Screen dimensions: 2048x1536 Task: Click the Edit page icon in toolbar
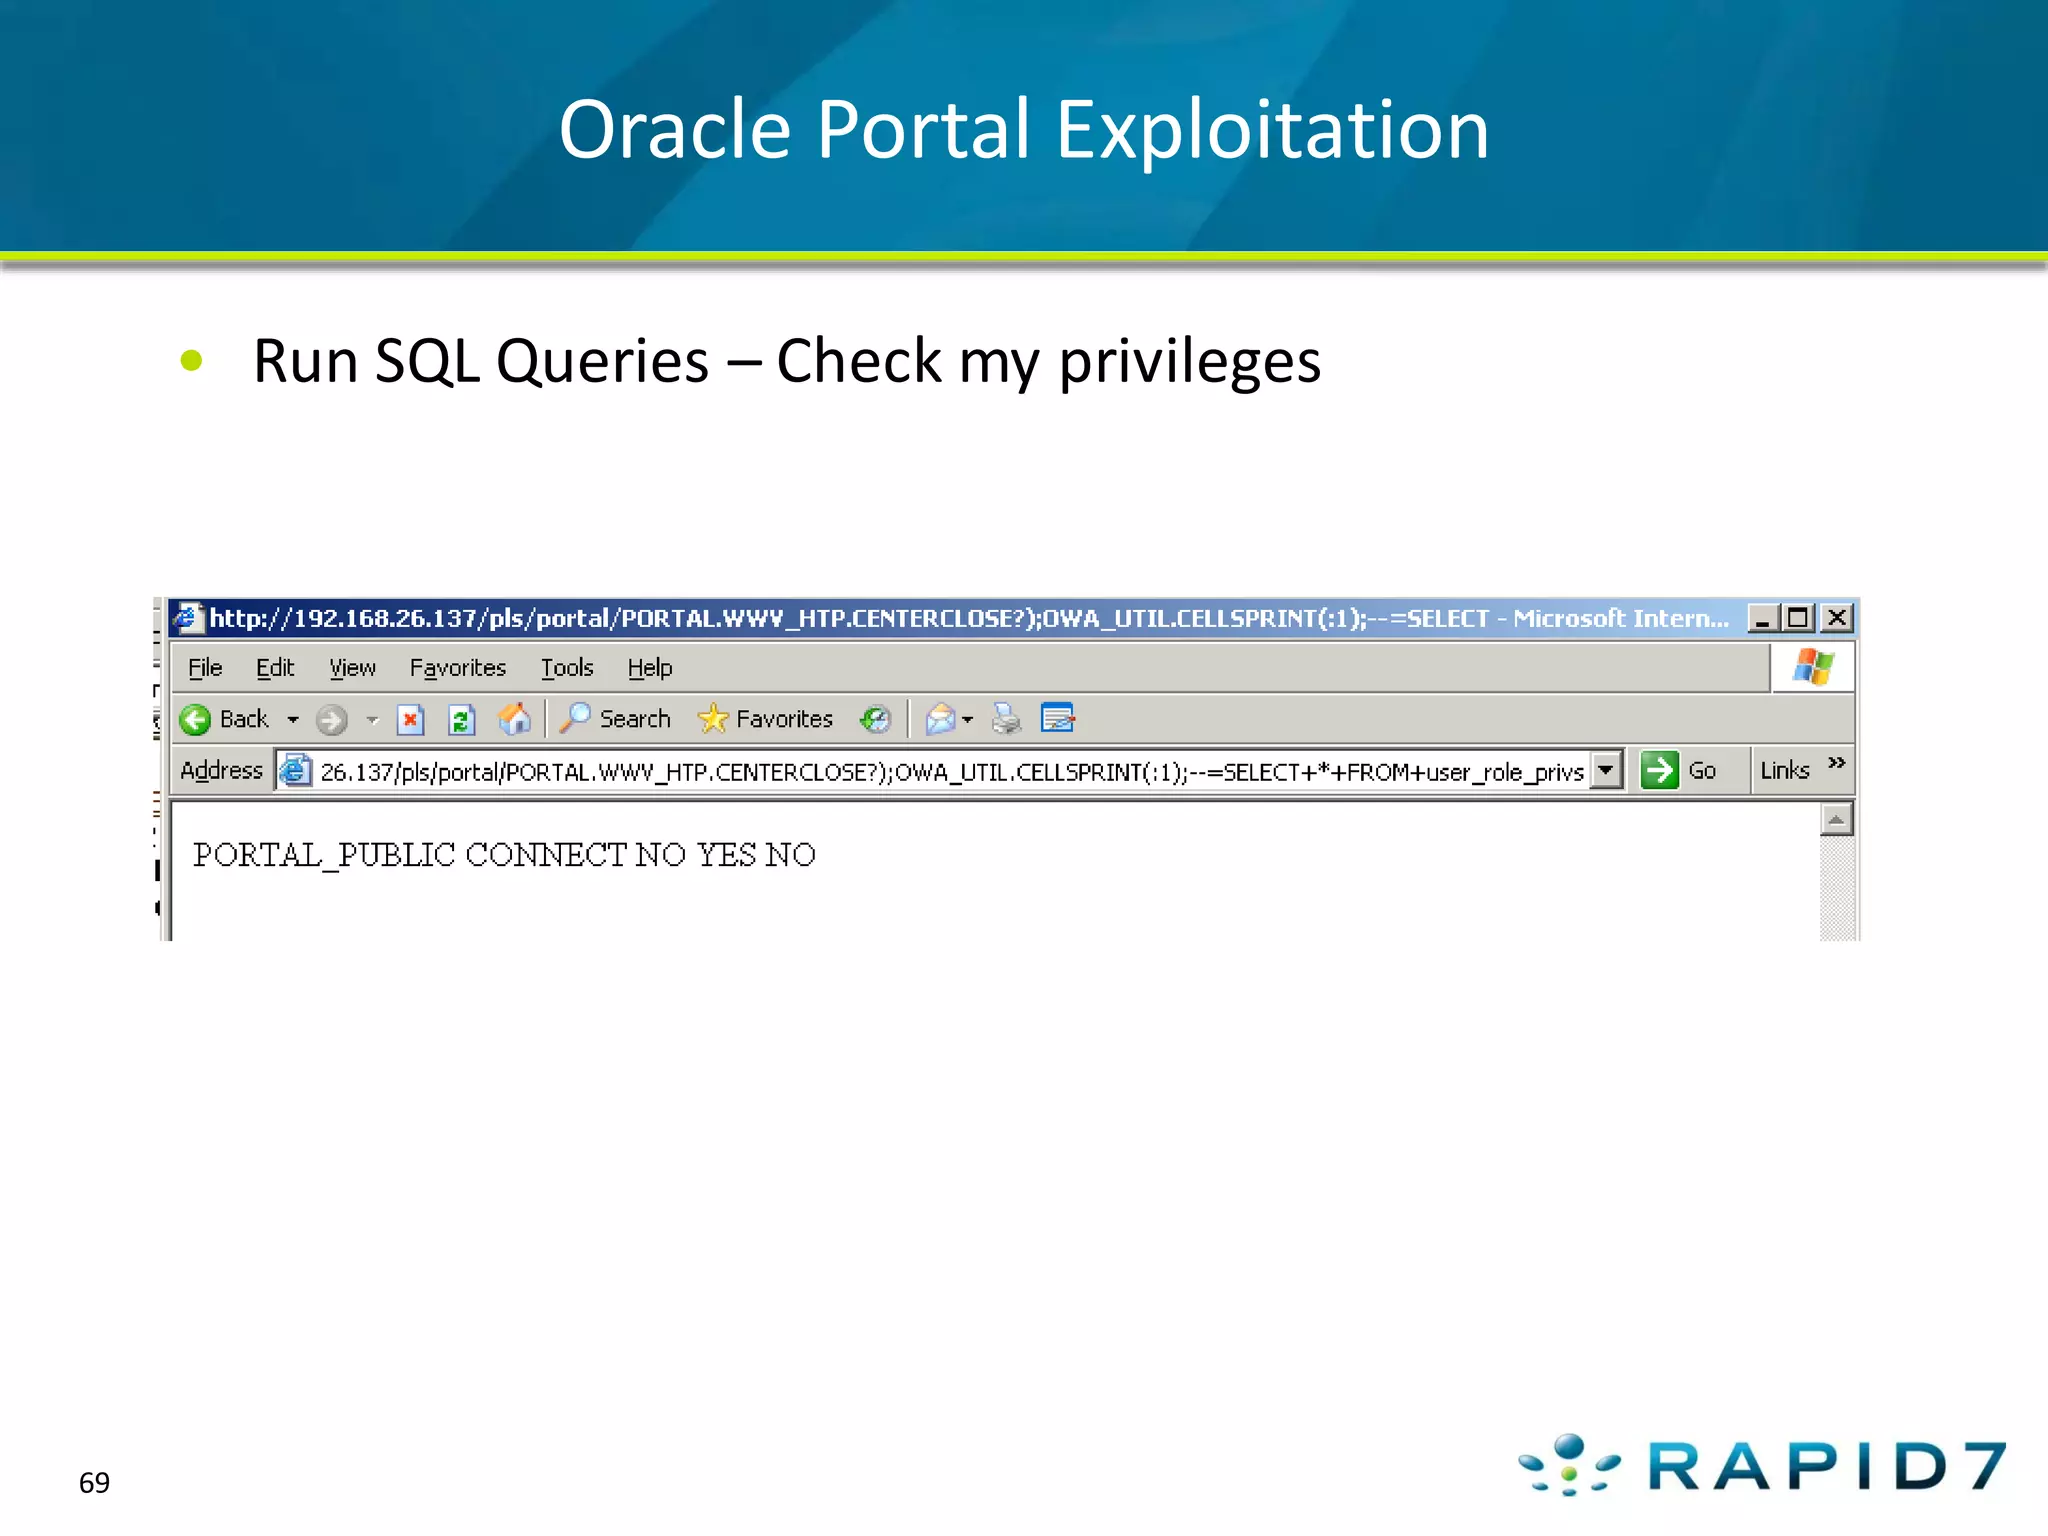[x=1057, y=718]
